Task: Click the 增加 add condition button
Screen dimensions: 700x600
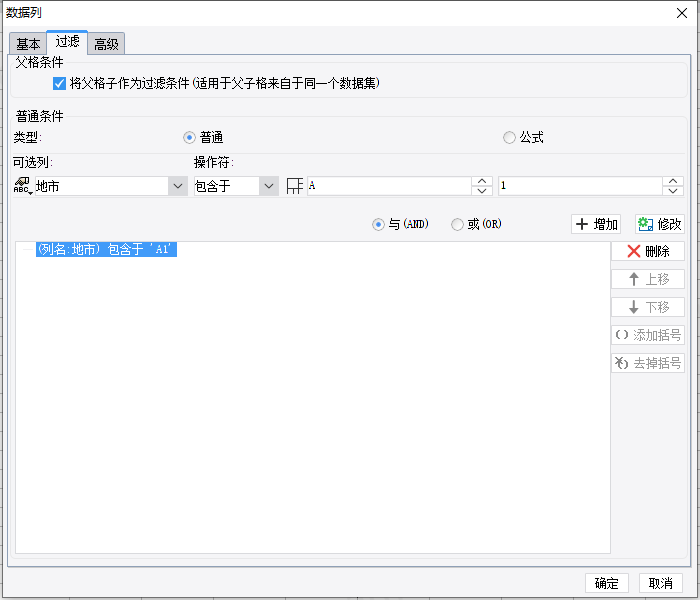Action: point(596,224)
